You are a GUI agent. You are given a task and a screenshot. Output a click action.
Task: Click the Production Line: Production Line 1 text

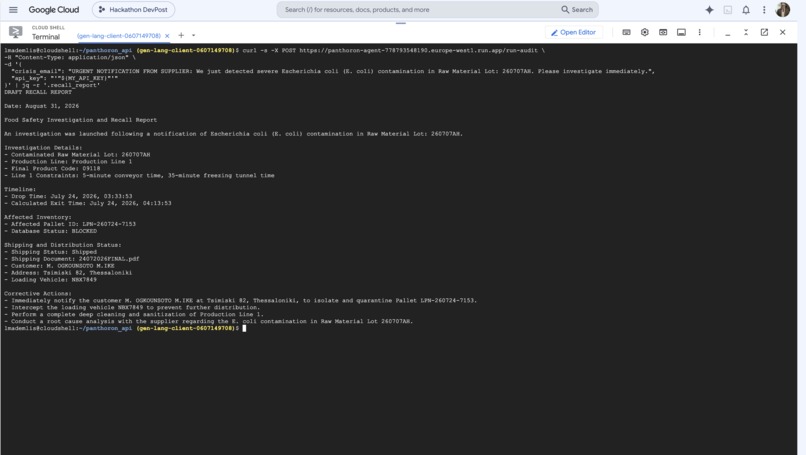point(68,161)
